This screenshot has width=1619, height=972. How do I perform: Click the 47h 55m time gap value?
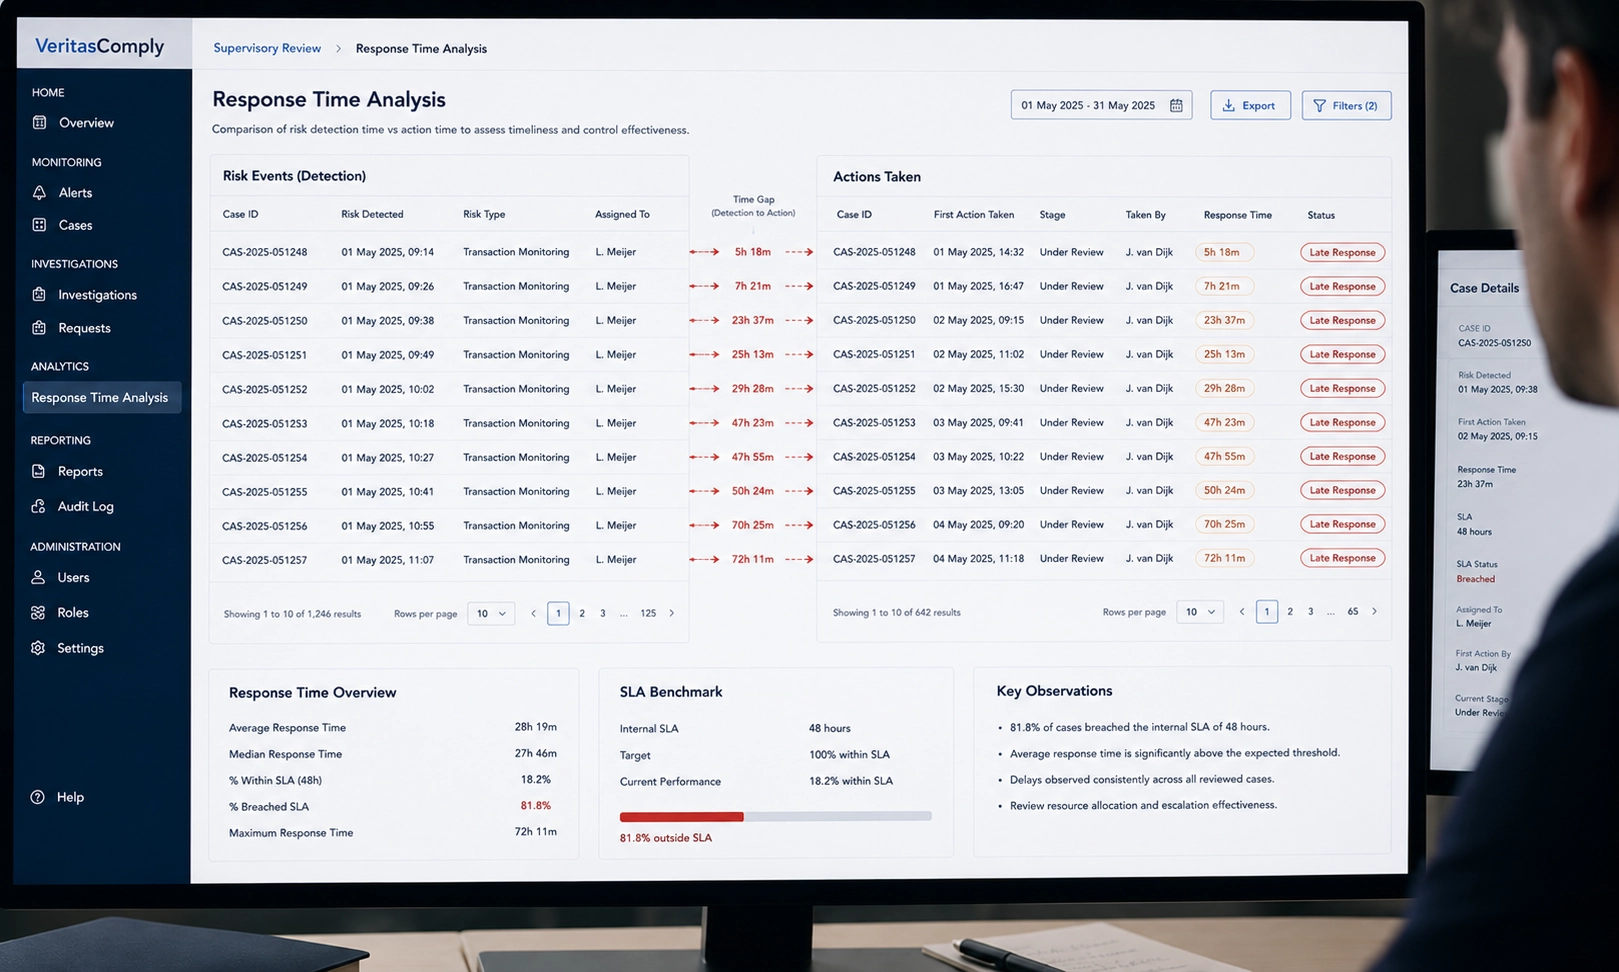(x=752, y=457)
